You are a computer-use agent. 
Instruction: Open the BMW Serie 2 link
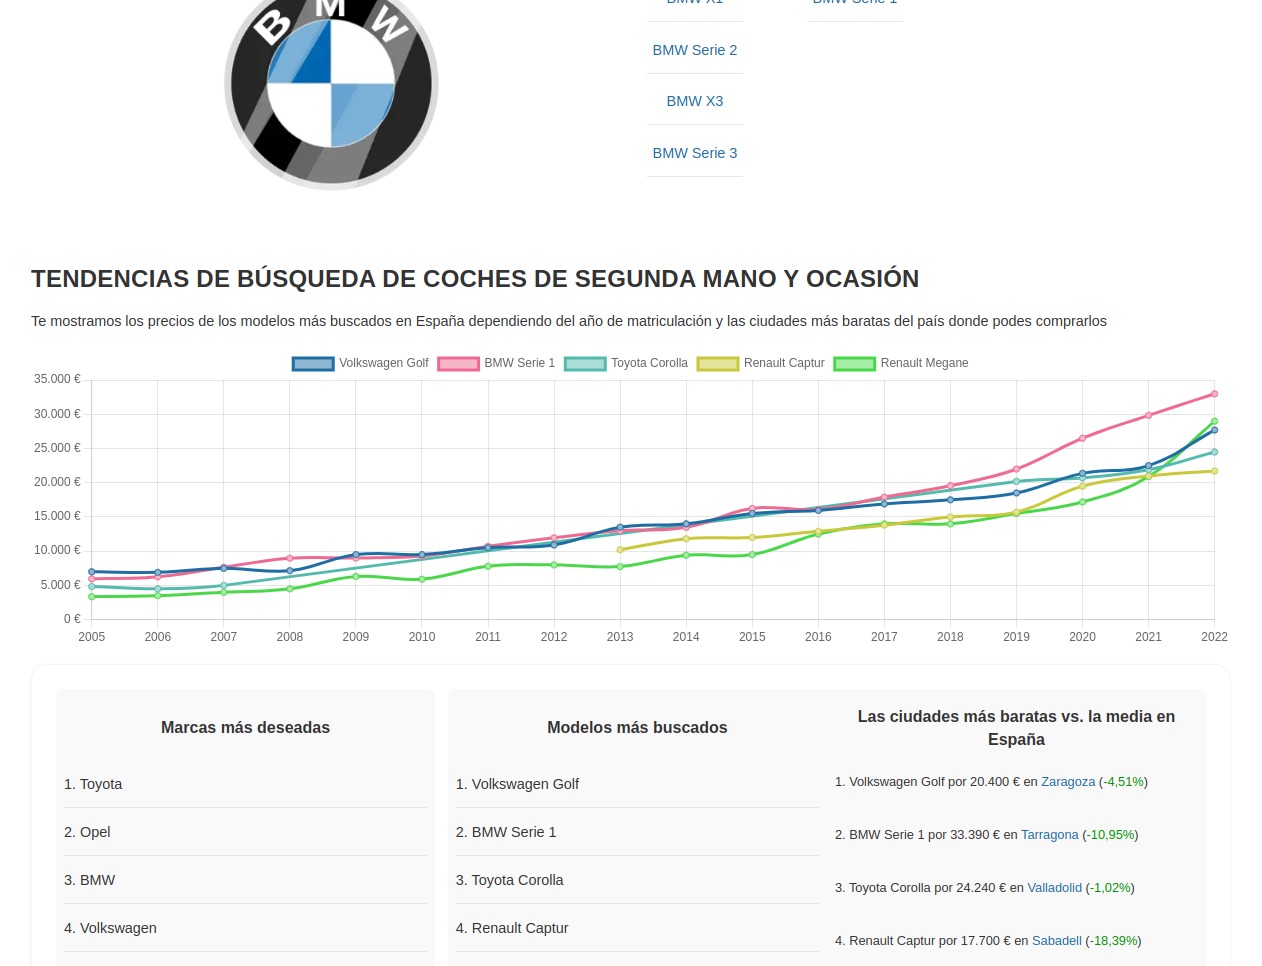point(694,50)
